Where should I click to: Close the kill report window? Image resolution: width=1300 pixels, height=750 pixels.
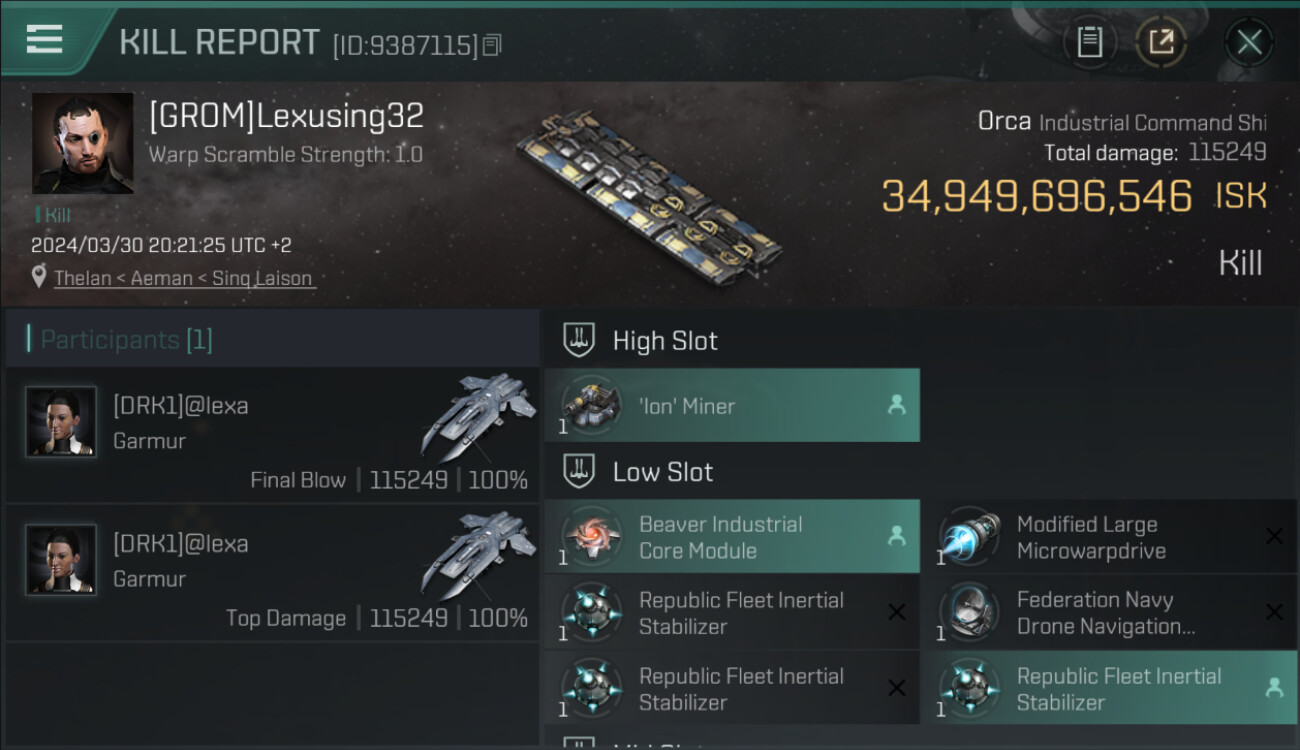click(x=1248, y=42)
